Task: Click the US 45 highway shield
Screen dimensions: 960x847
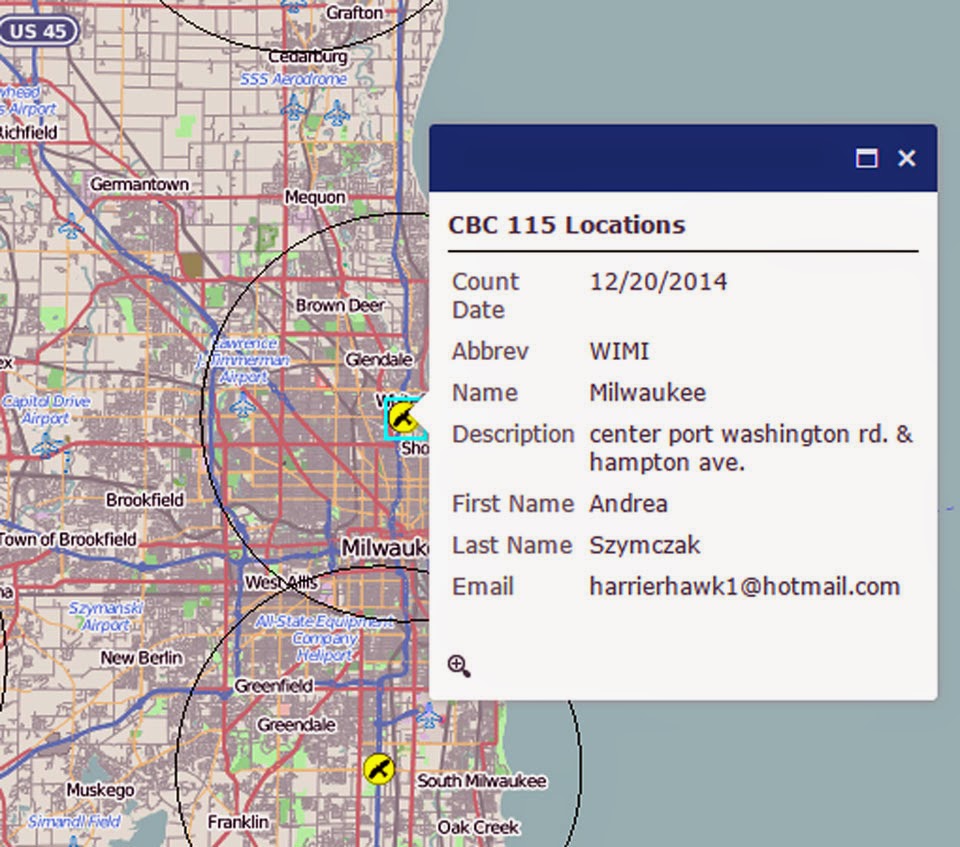Action: pos(38,31)
